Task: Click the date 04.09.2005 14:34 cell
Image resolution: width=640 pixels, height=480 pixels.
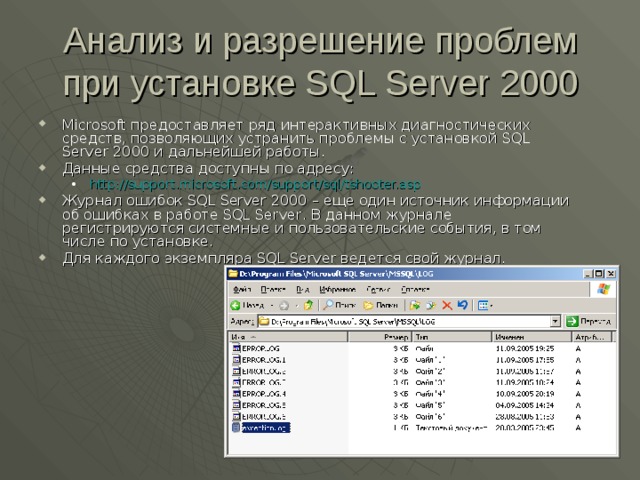Action: tap(525, 405)
